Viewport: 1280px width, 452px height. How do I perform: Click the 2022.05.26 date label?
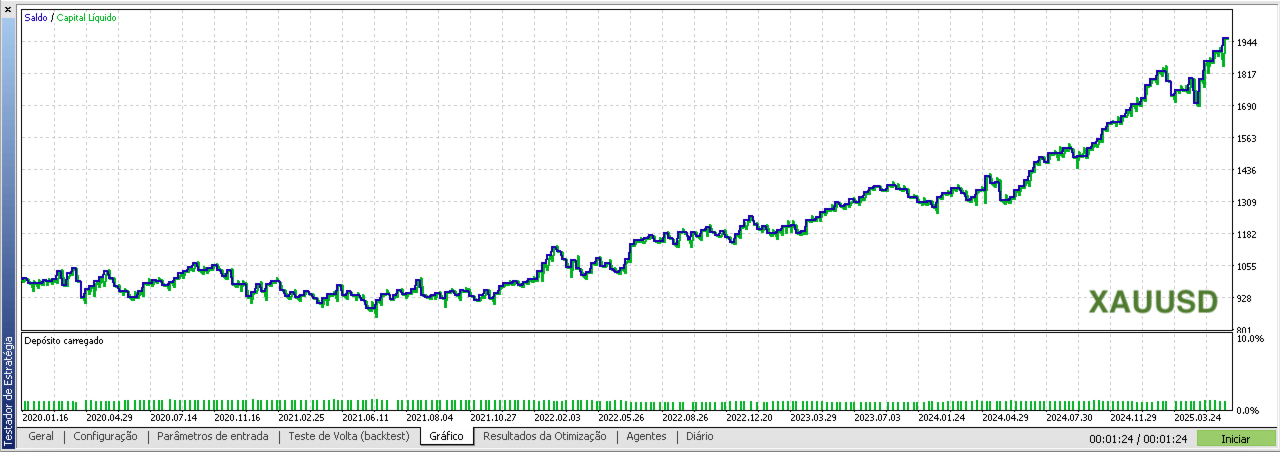click(x=622, y=418)
